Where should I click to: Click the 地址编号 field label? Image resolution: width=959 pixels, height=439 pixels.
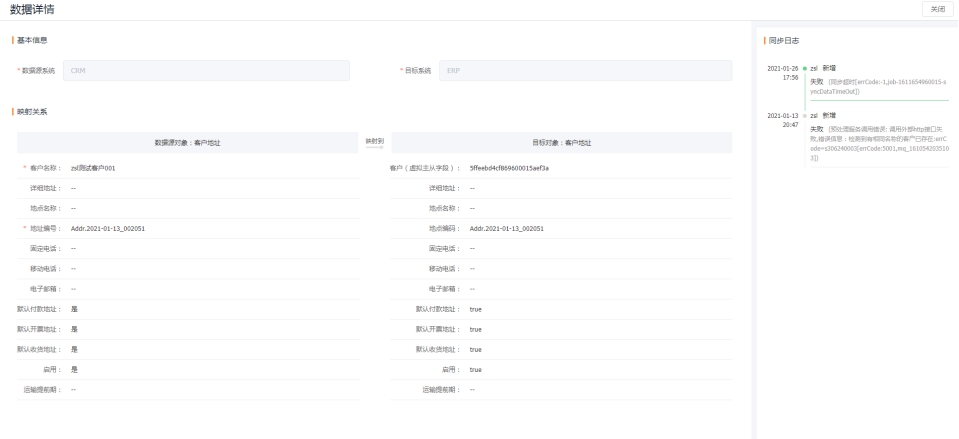pos(45,229)
